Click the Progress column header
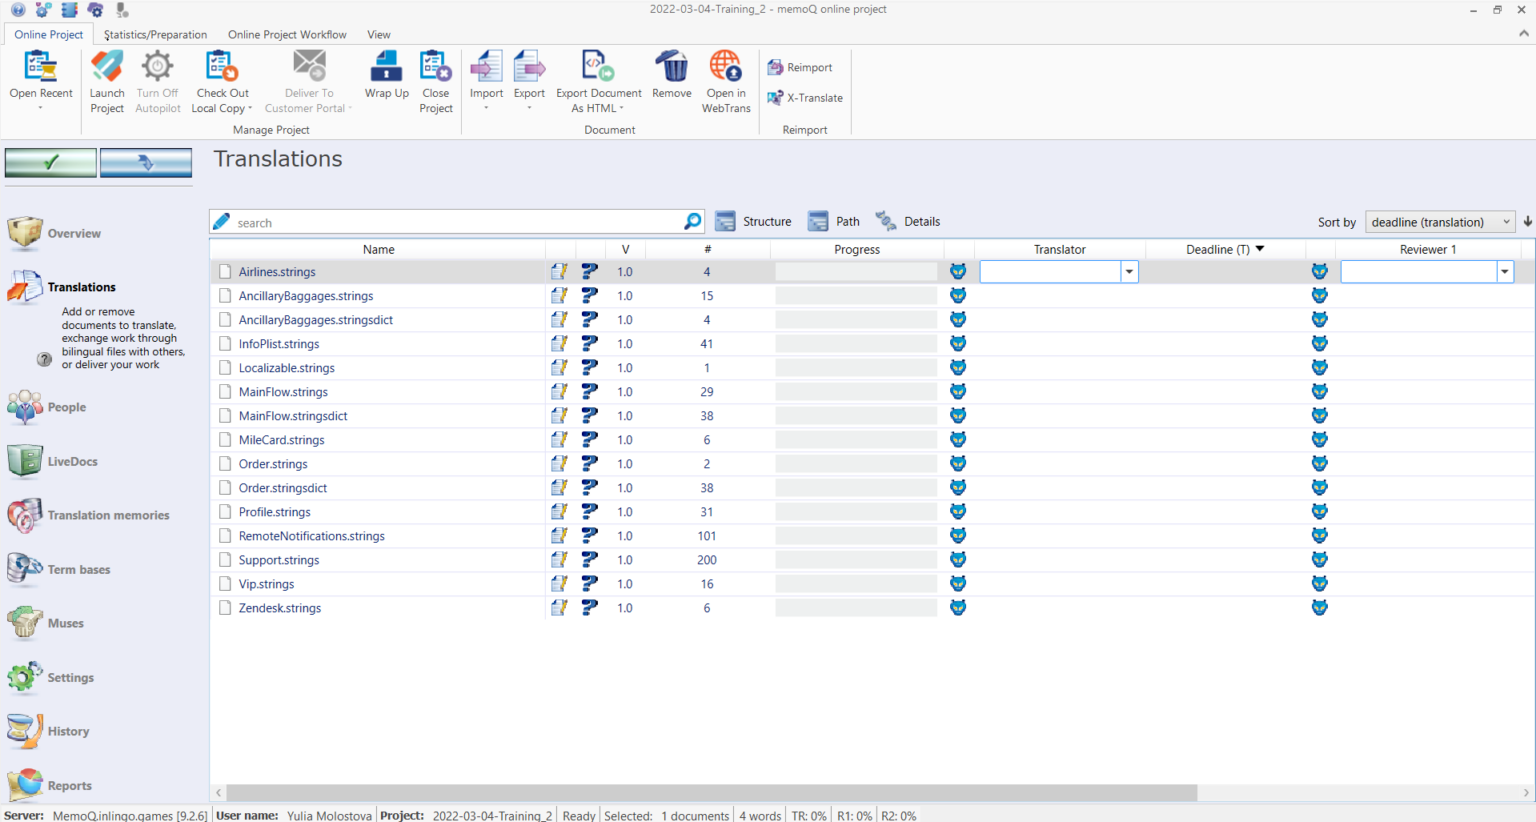This screenshot has height=822, width=1536. click(857, 249)
